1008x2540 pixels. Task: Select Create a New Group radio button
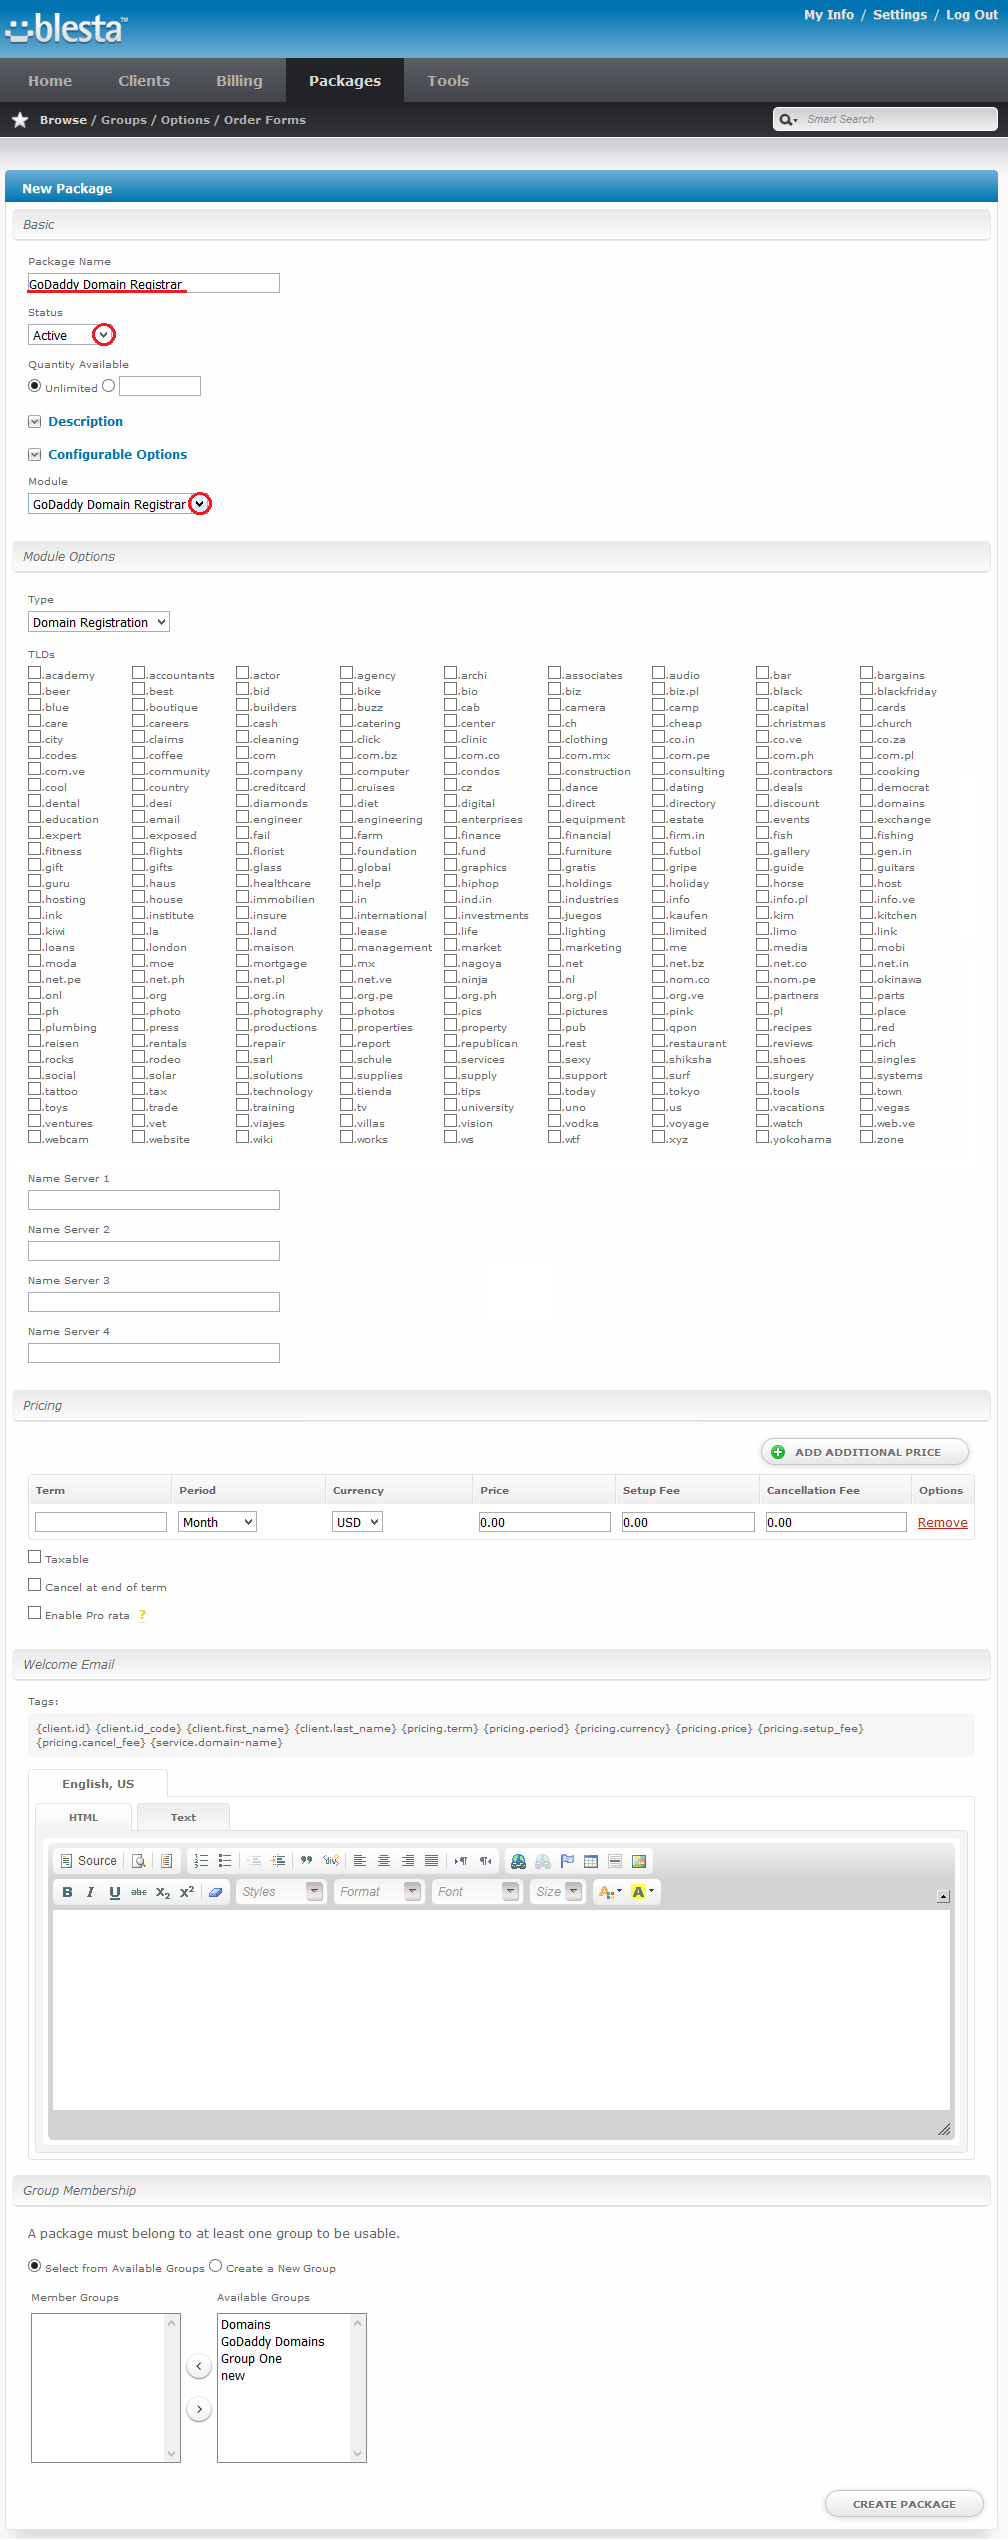(215, 2266)
